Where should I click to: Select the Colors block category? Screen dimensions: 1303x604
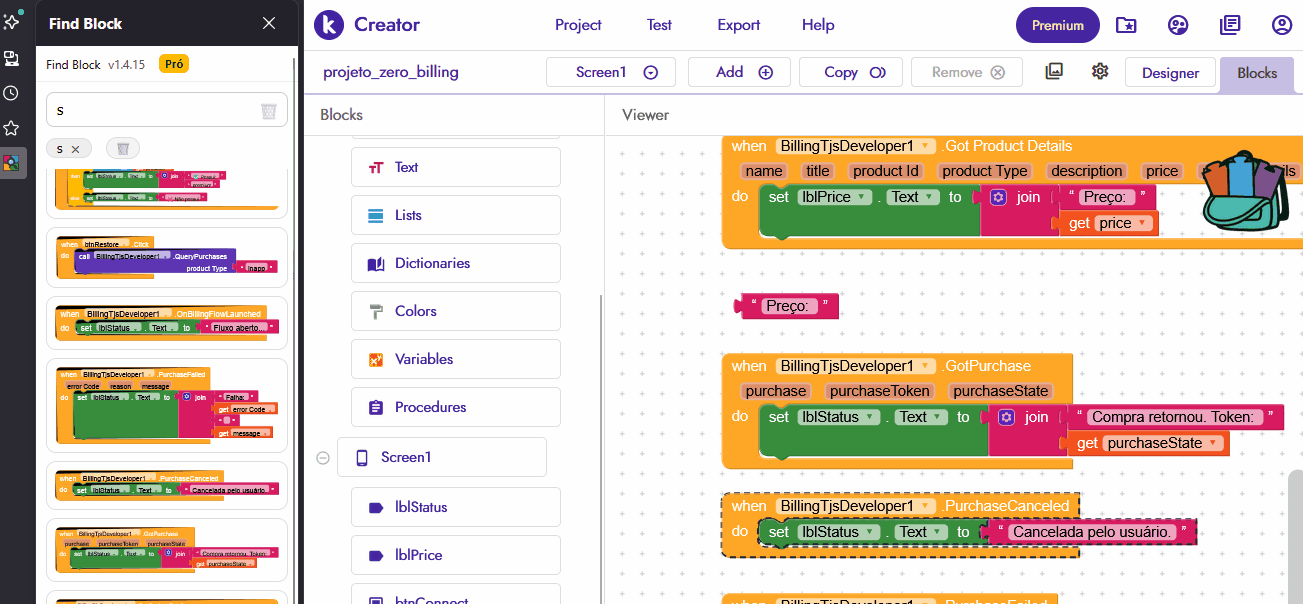pos(455,311)
